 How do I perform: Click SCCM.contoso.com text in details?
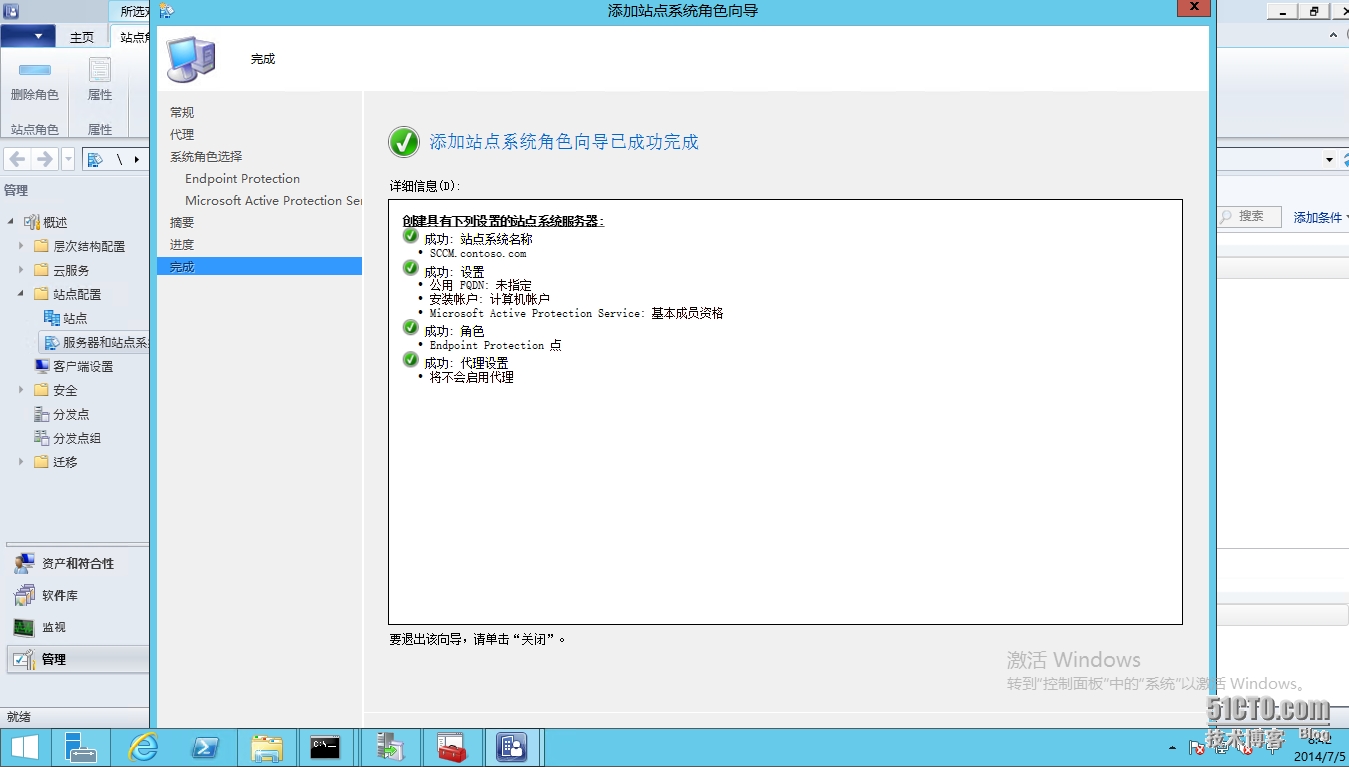click(478, 254)
